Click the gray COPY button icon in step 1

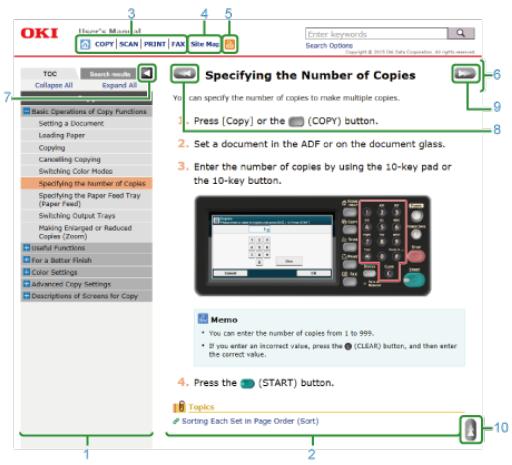click(x=296, y=122)
